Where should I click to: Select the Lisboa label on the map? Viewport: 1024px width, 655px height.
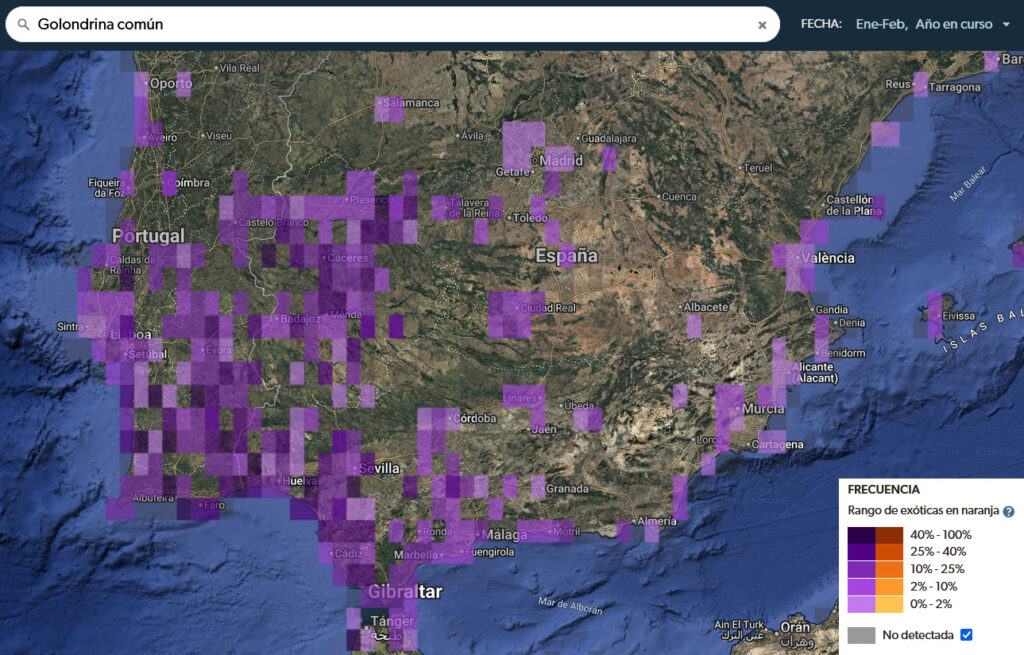pyautogui.click(x=130, y=335)
